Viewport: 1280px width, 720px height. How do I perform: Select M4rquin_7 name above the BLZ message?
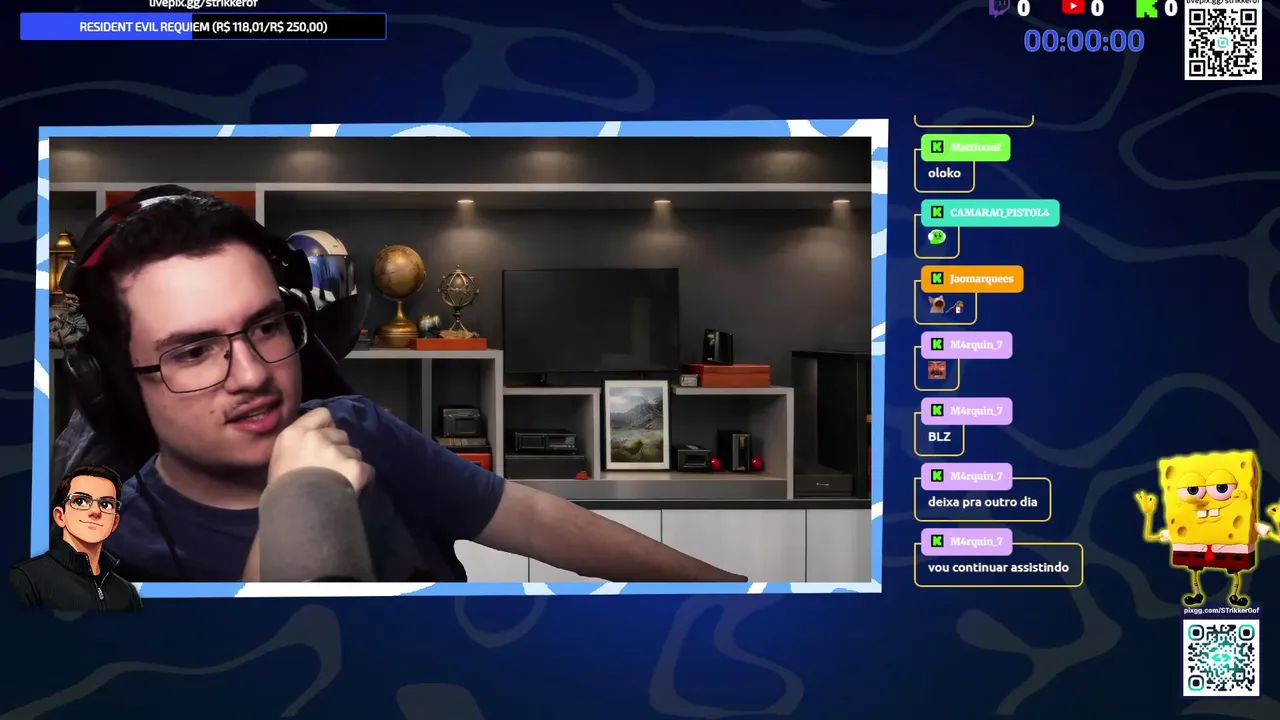tap(976, 410)
